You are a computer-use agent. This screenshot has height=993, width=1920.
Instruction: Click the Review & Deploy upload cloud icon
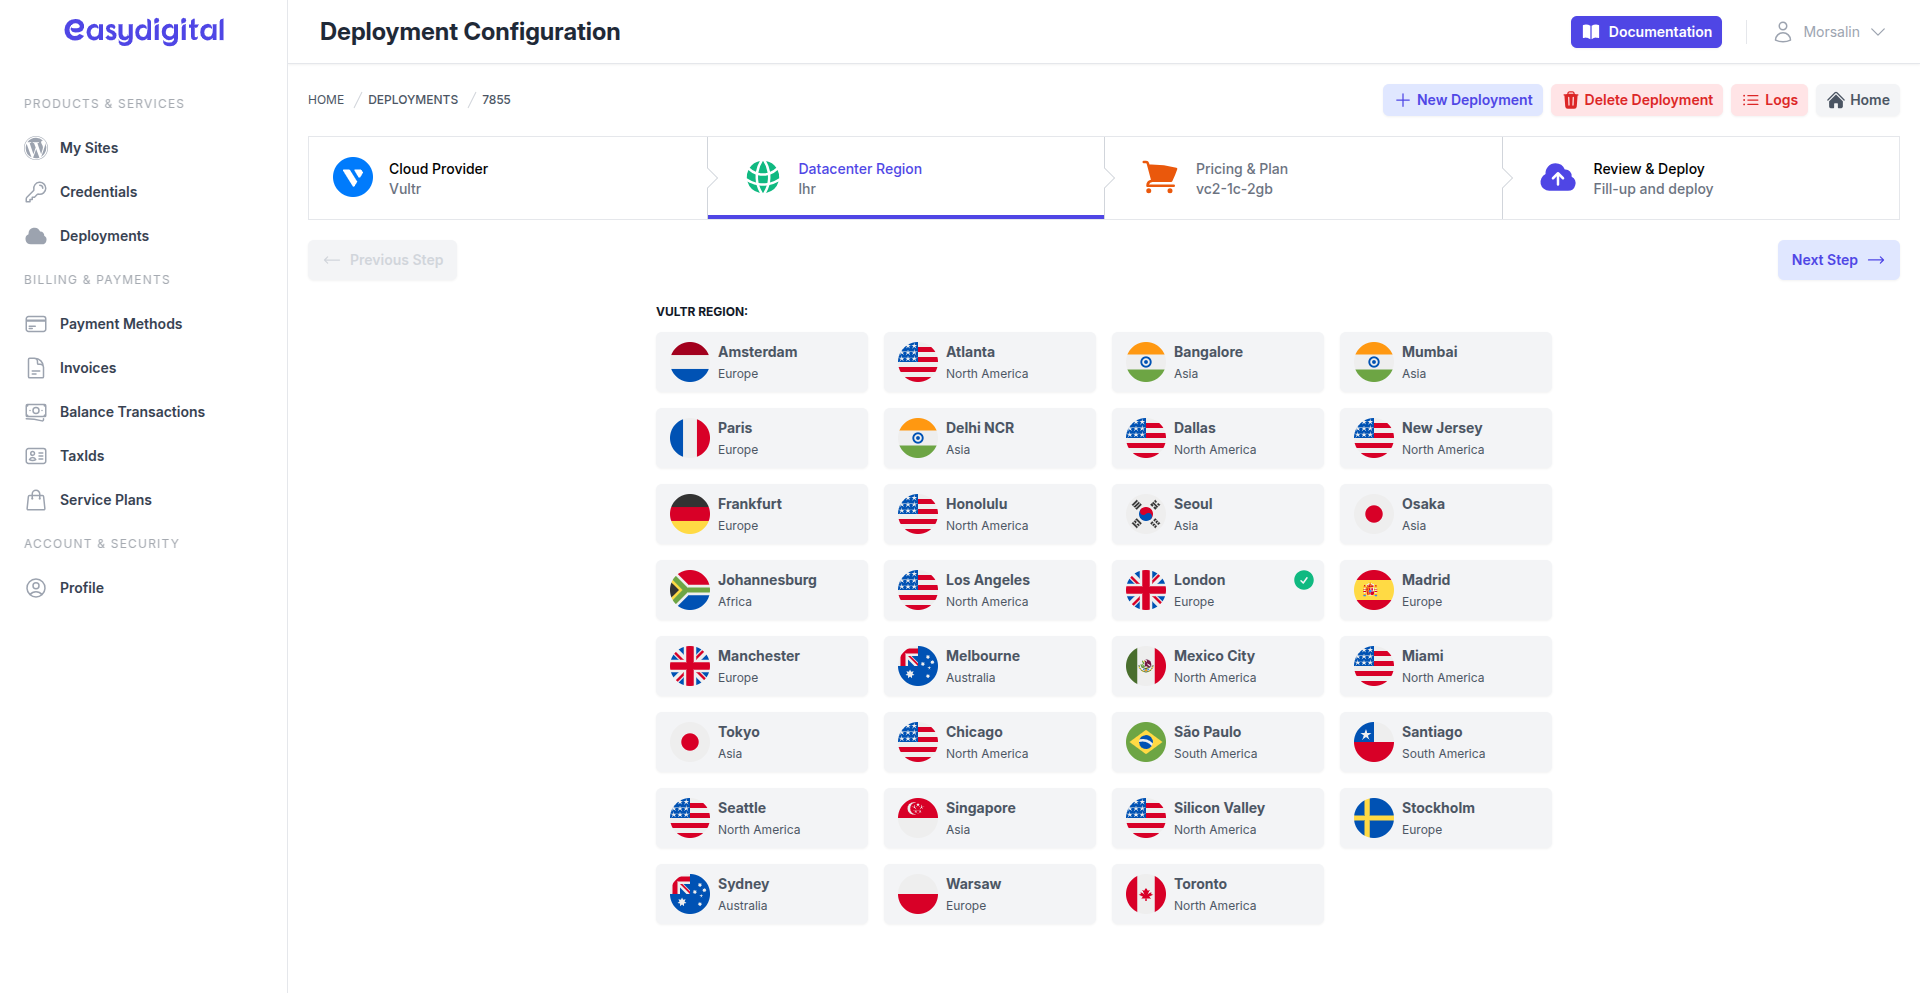coord(1557,177)
